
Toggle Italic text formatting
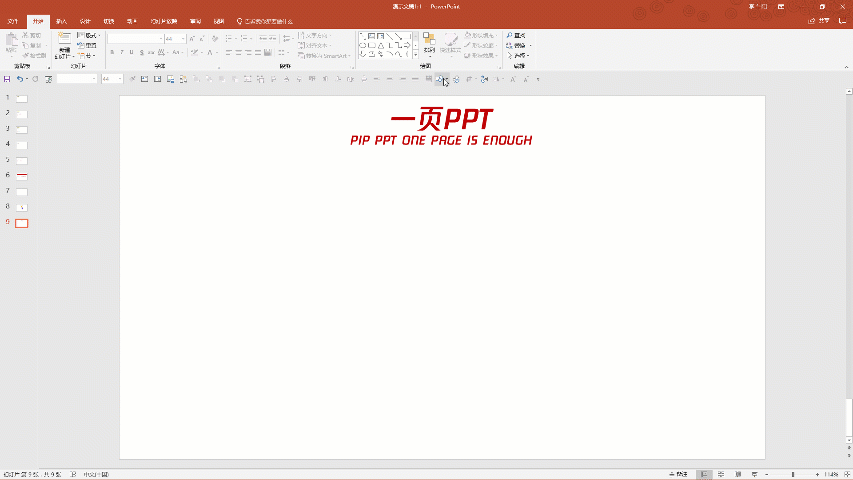pos(120,52)
